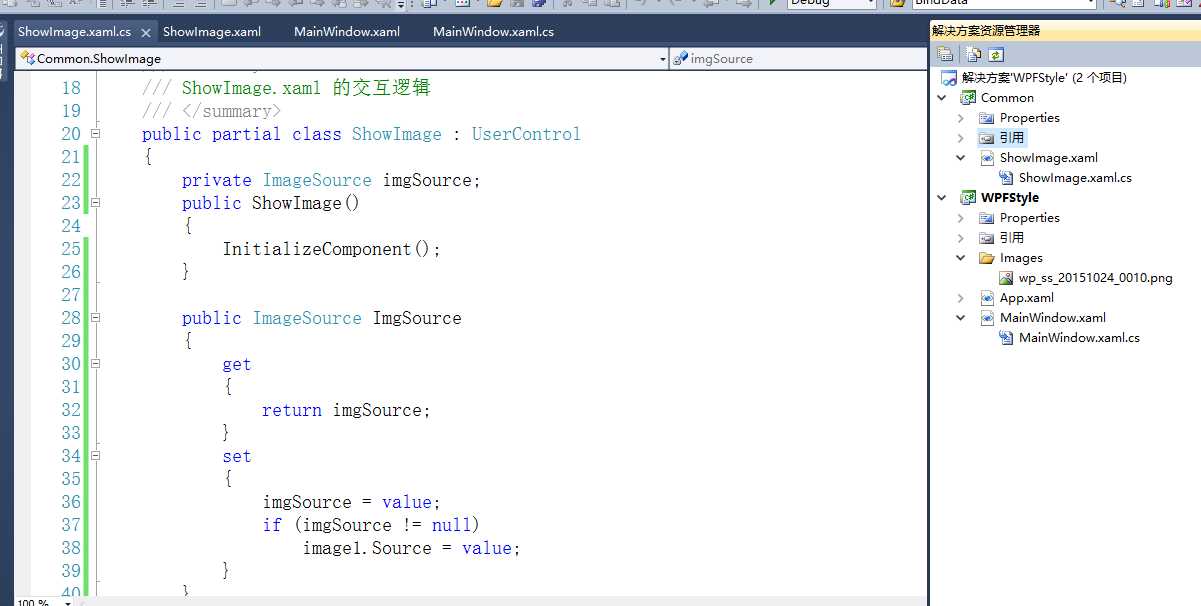Image resolution: width=1201 pixels, height=606 pixels.
Task: Click the Refresh icon in Solution Explorer toolbar
Action: 996,55
